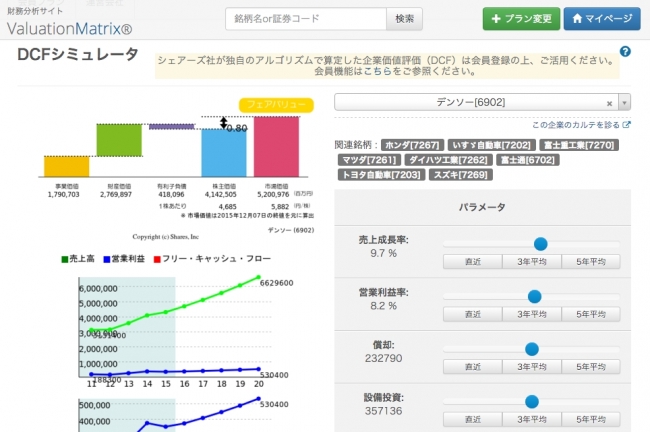
Task: Set 設備投資 to 5年平均
Action: pos(591,420)
